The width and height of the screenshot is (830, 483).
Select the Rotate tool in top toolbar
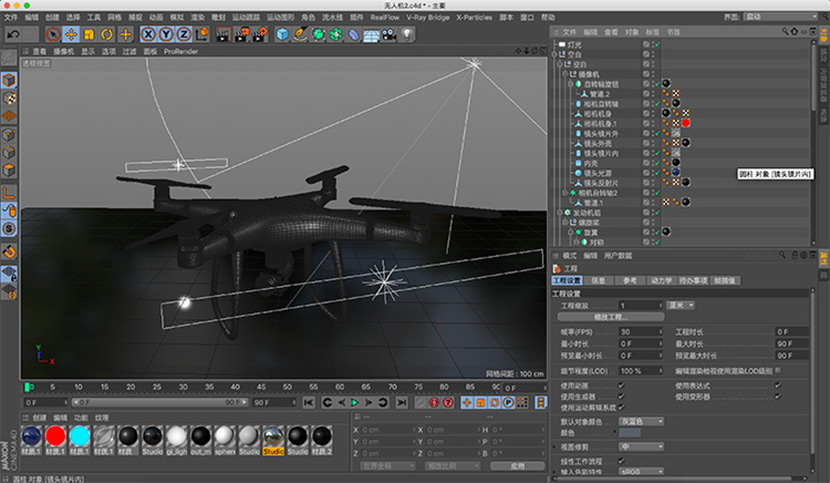(x=107, y=34)
